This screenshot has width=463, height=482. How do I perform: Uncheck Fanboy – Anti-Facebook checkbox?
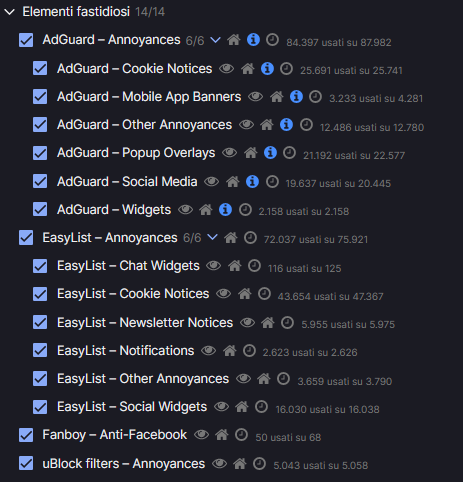click(x=26, y=435)
